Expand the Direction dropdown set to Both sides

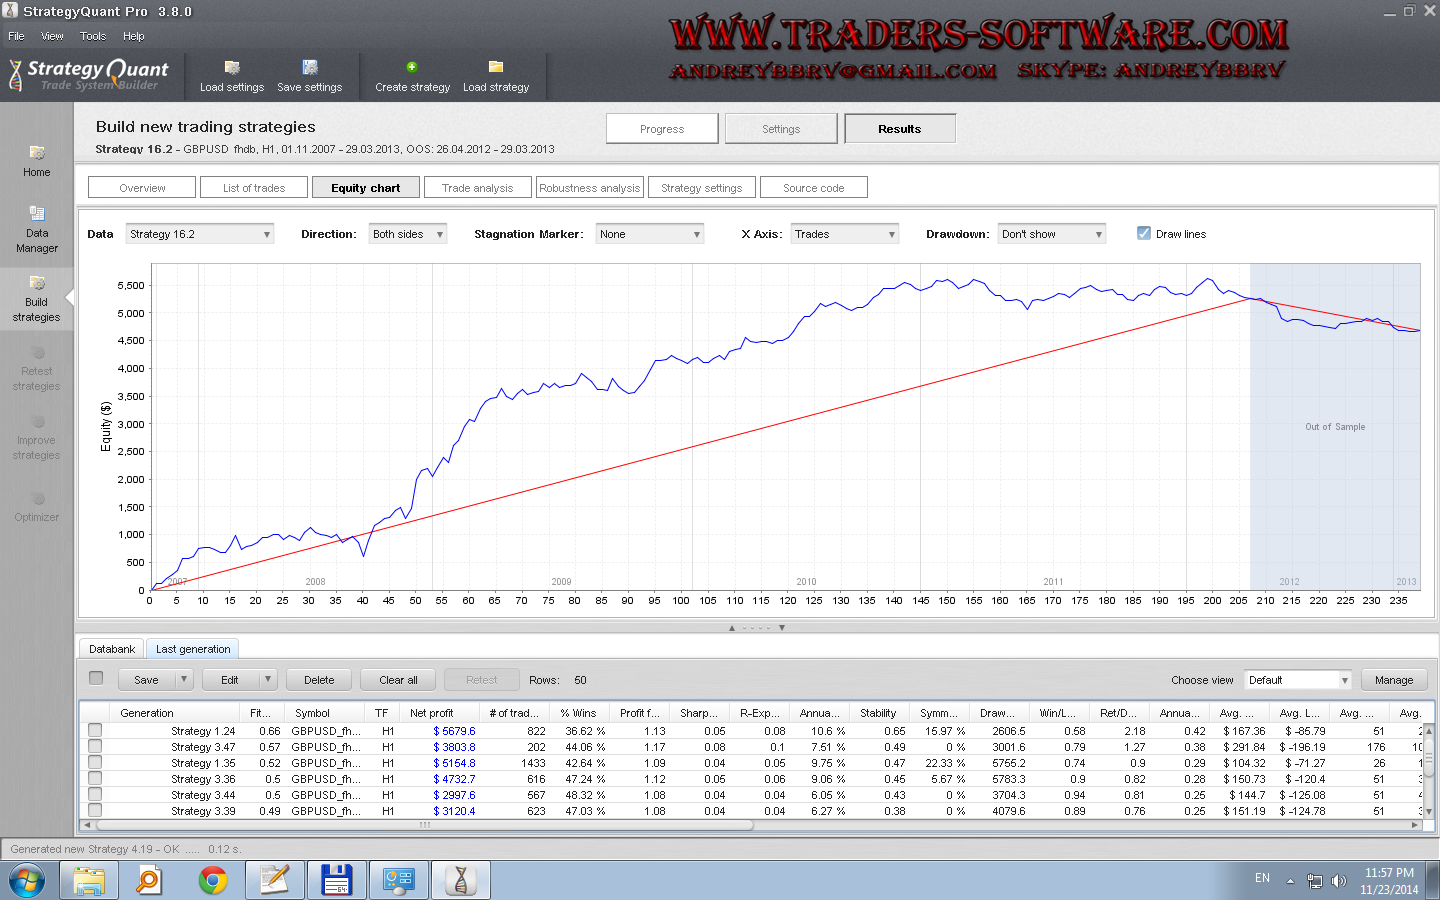(407, 234)
